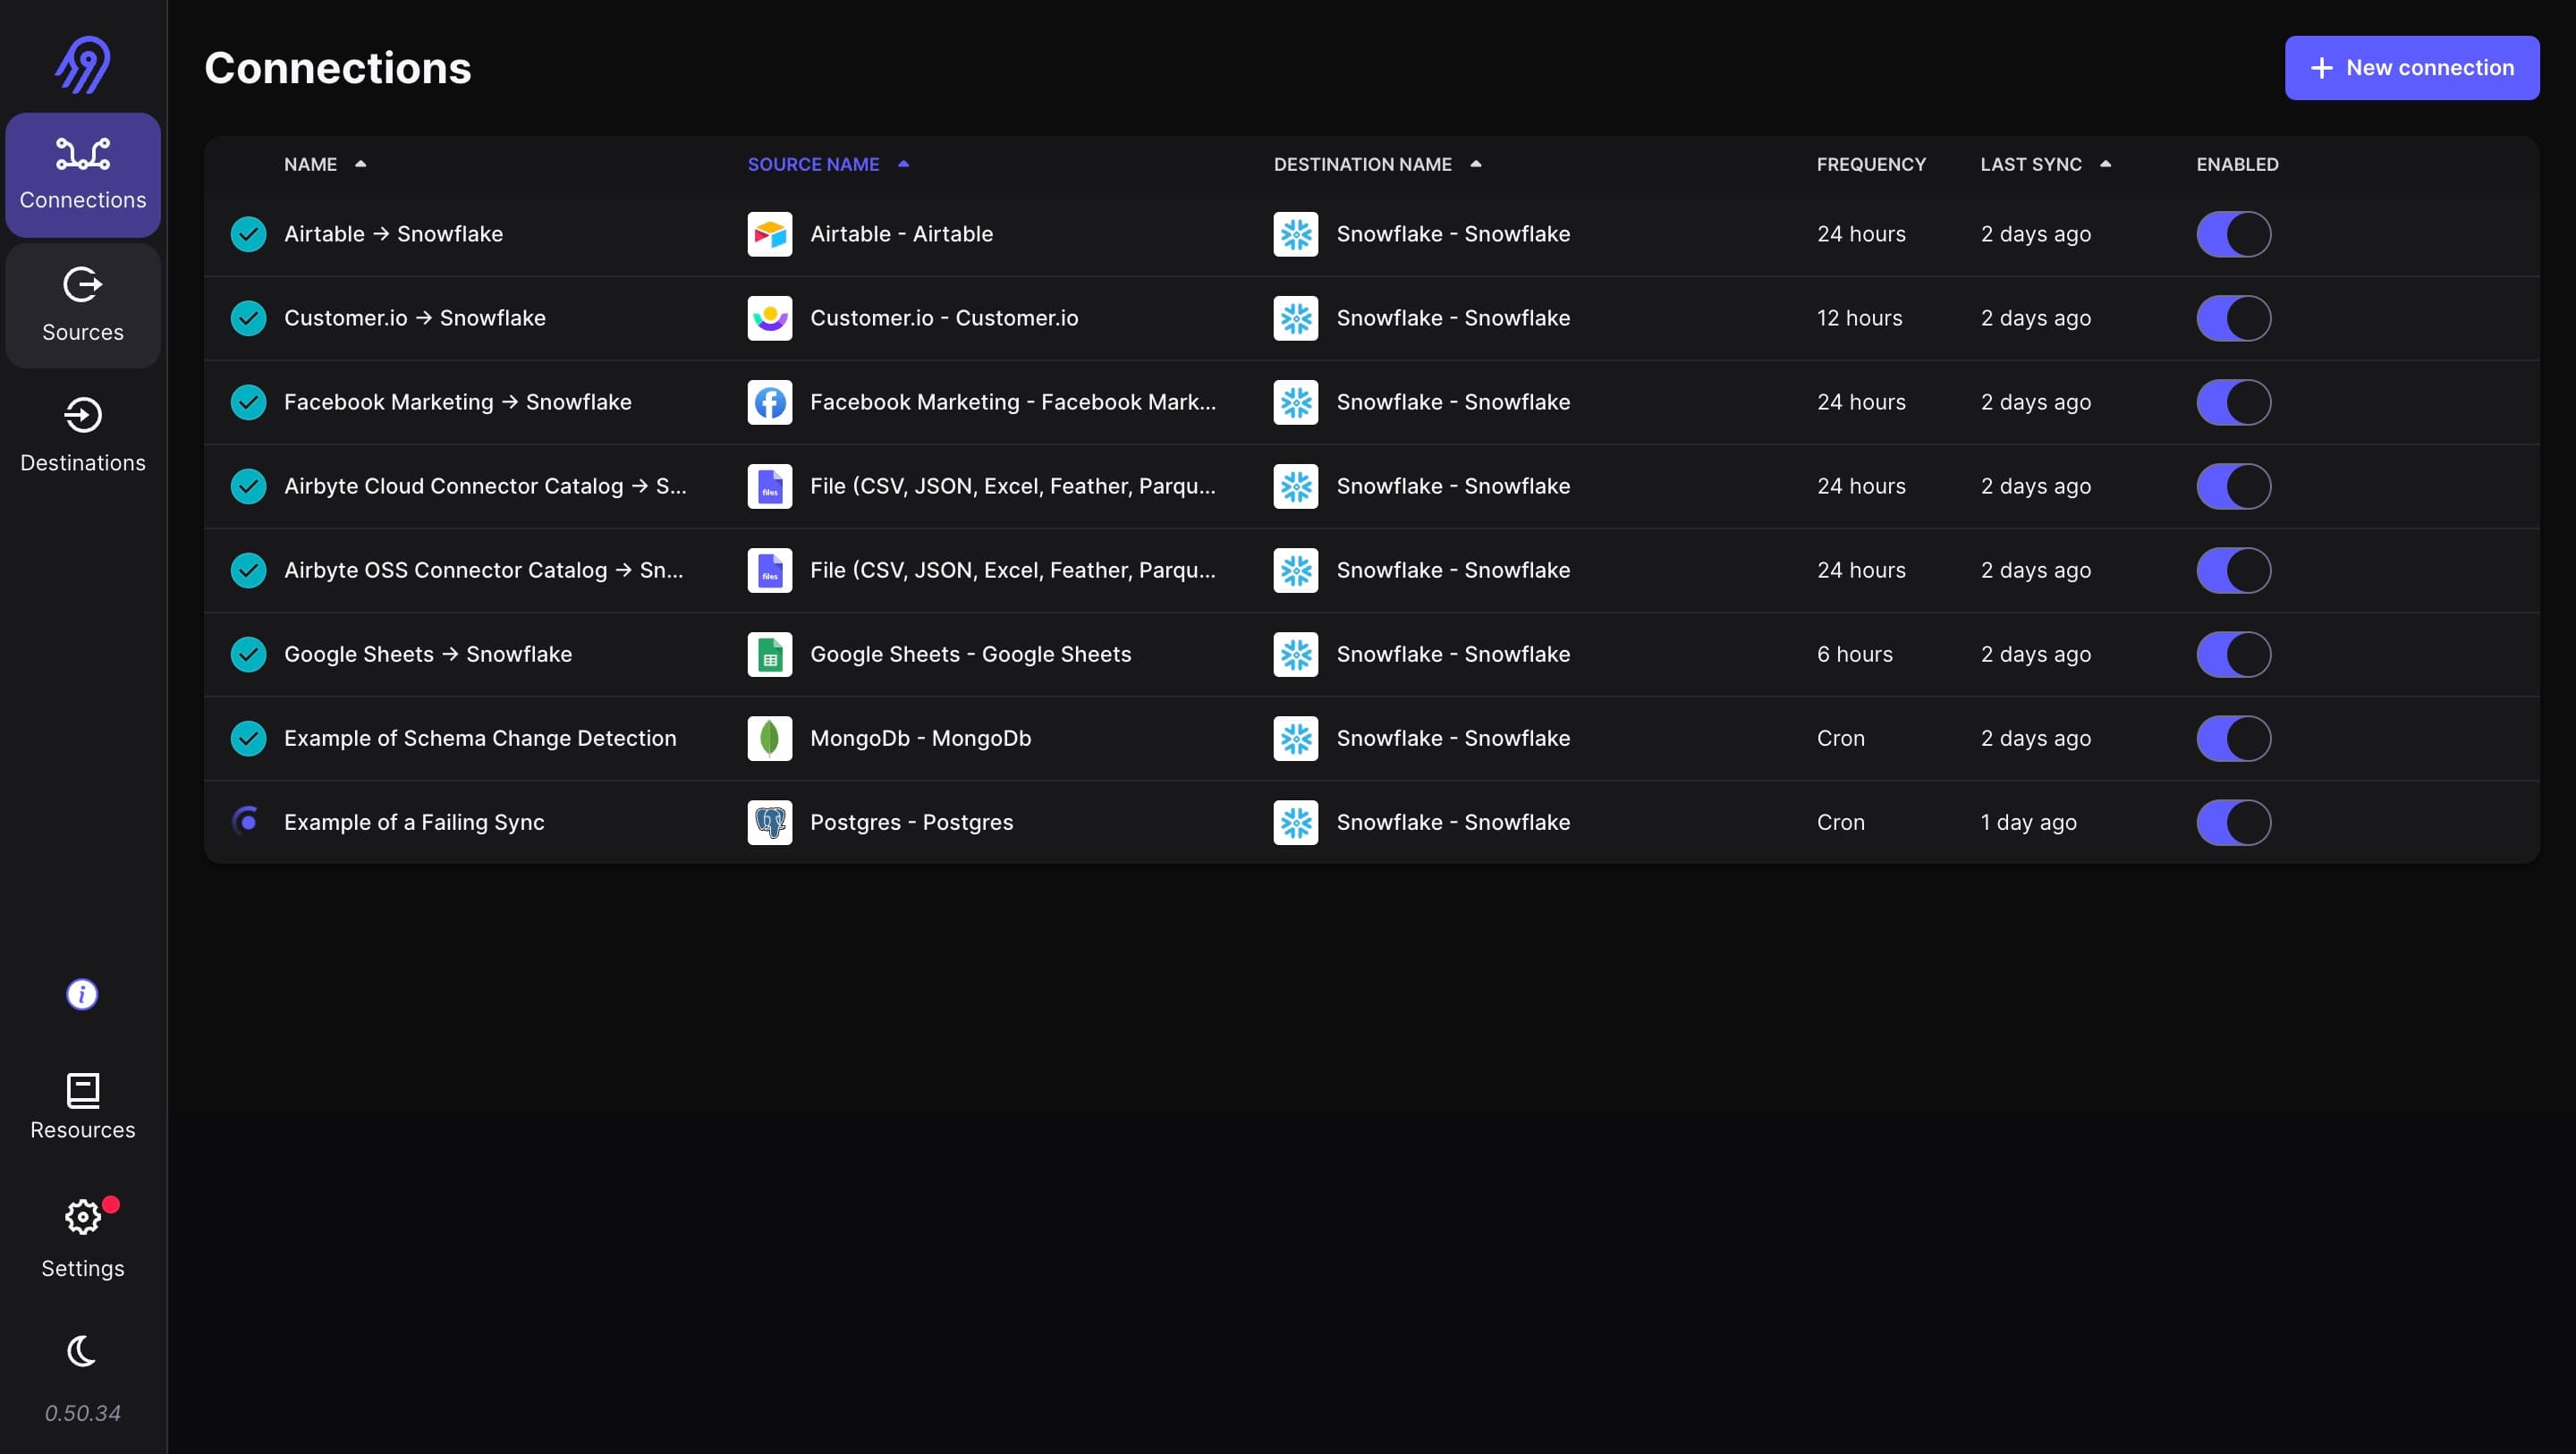The height and width of the screenshot is (1454, 2576).
Task: Disable the Airbyte Cloud Connector Catalog toggle
Action: pos(2233,486)
